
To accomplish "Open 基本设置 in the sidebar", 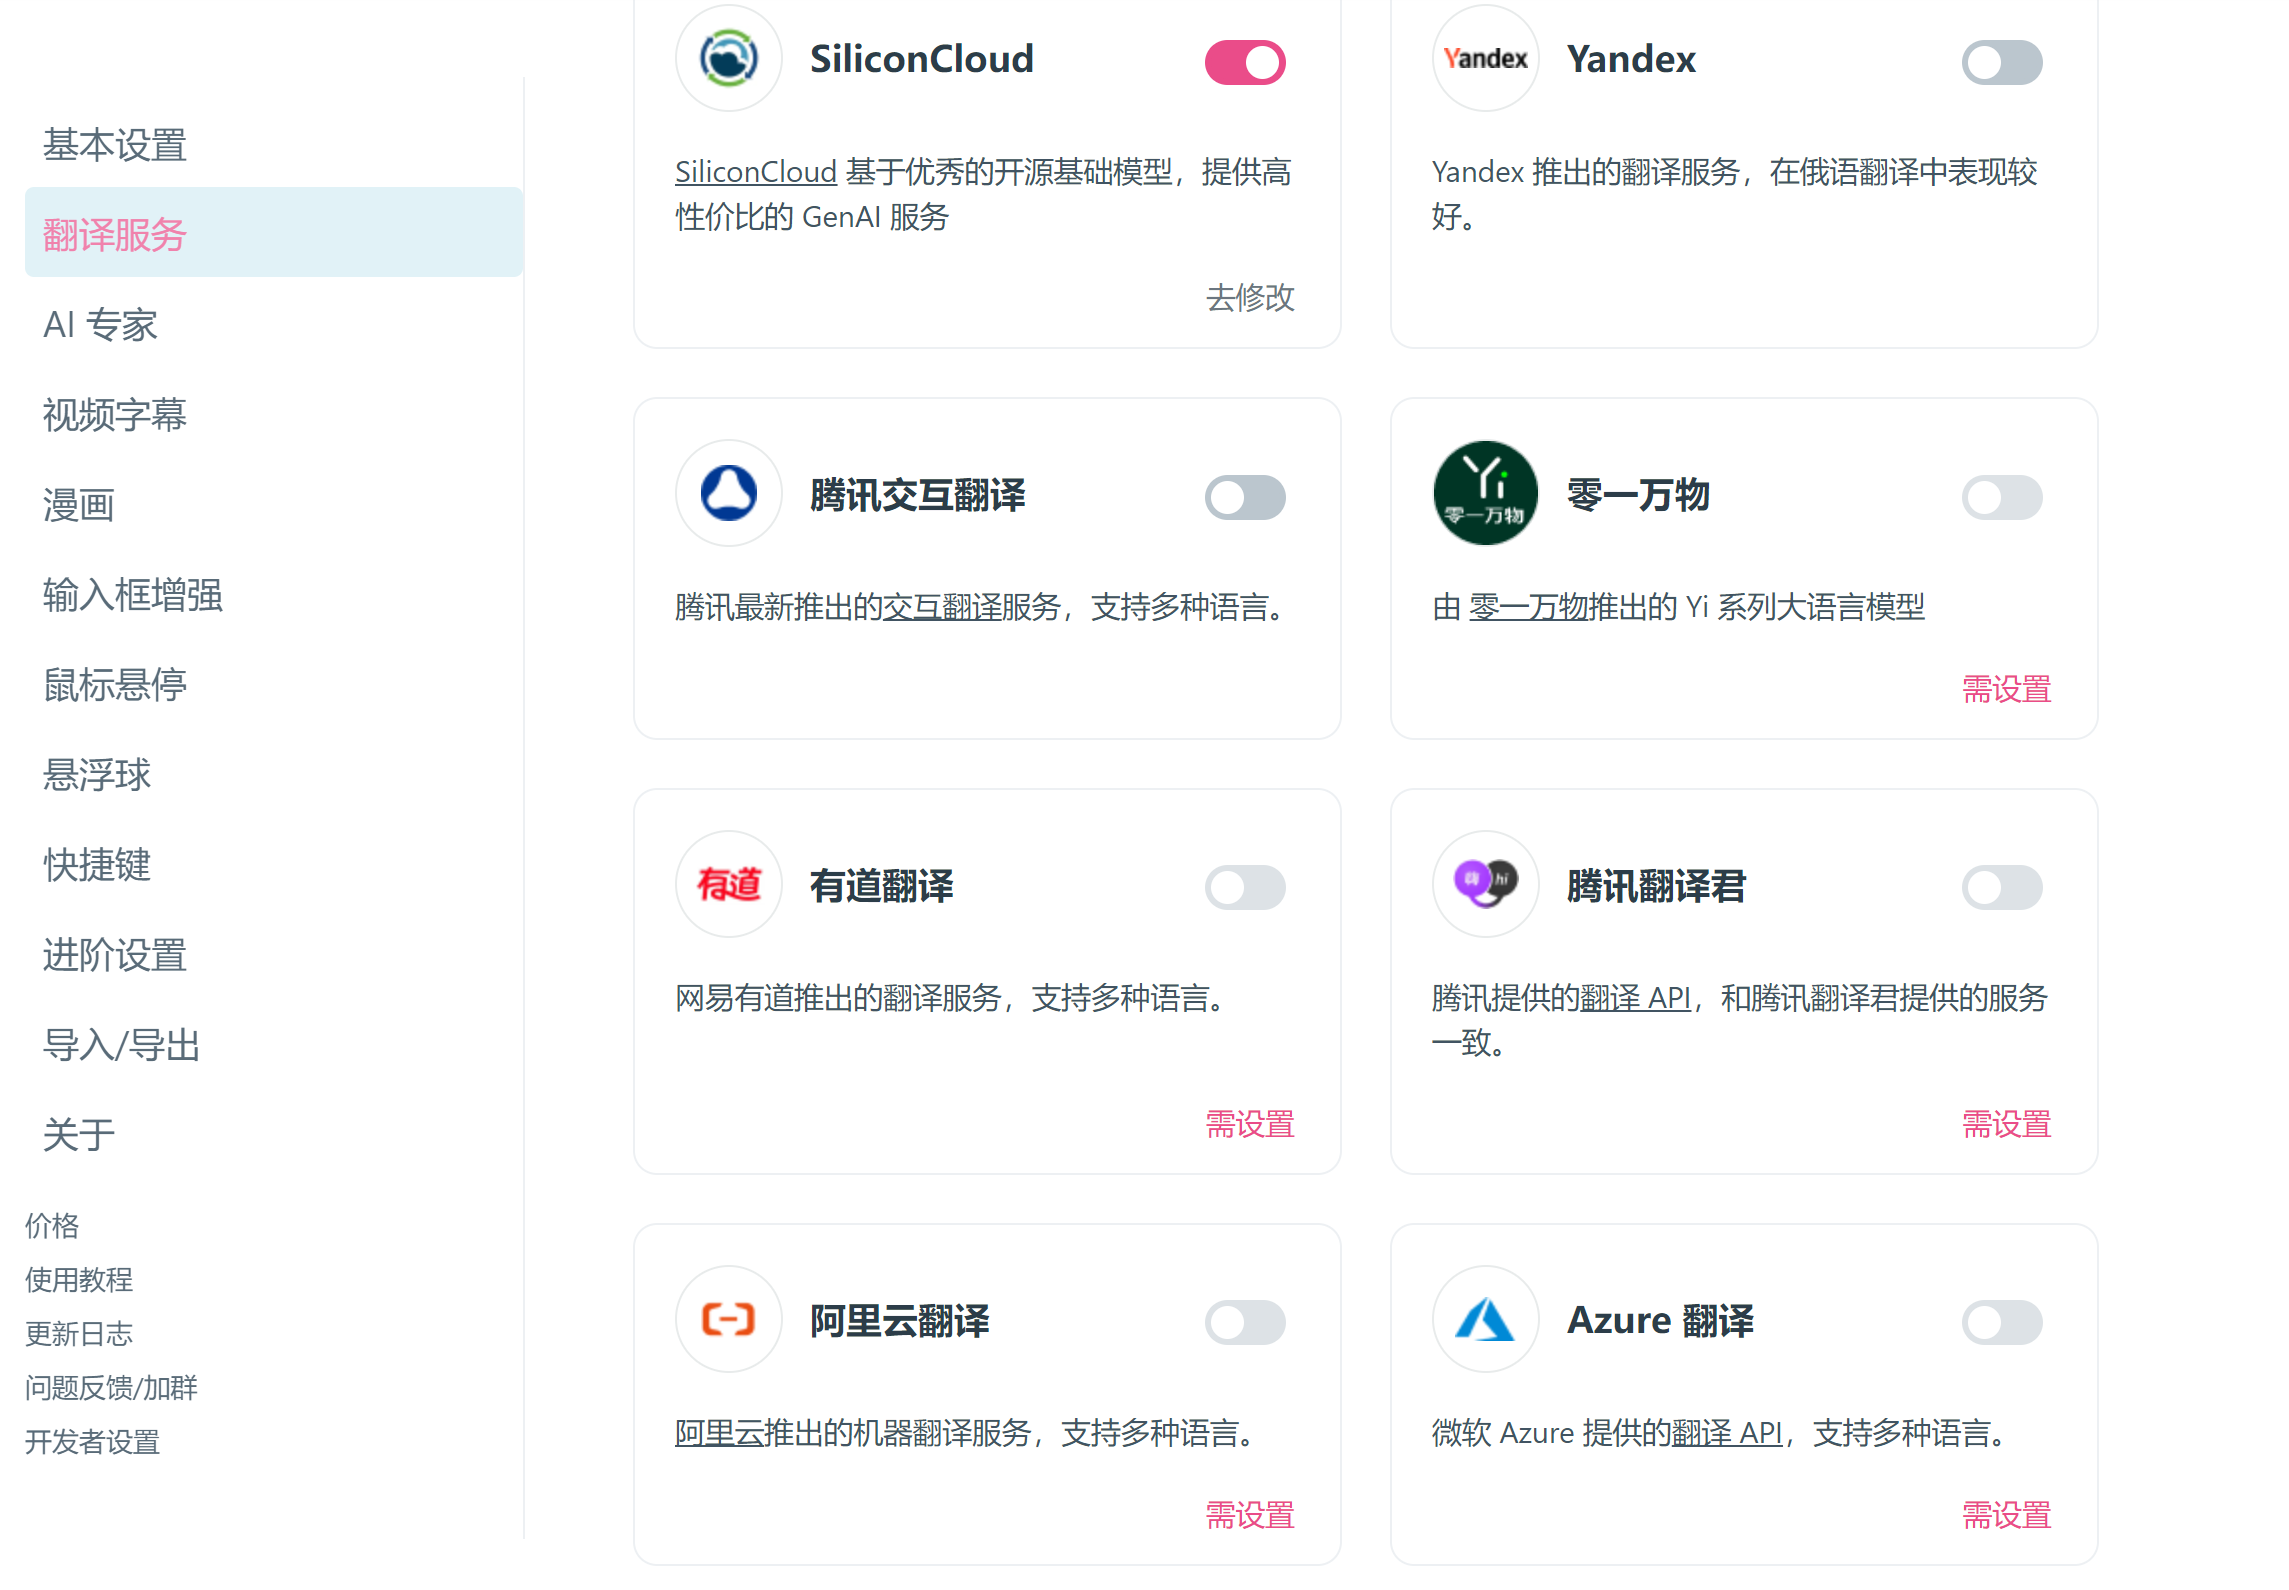I will coord(115,146).
